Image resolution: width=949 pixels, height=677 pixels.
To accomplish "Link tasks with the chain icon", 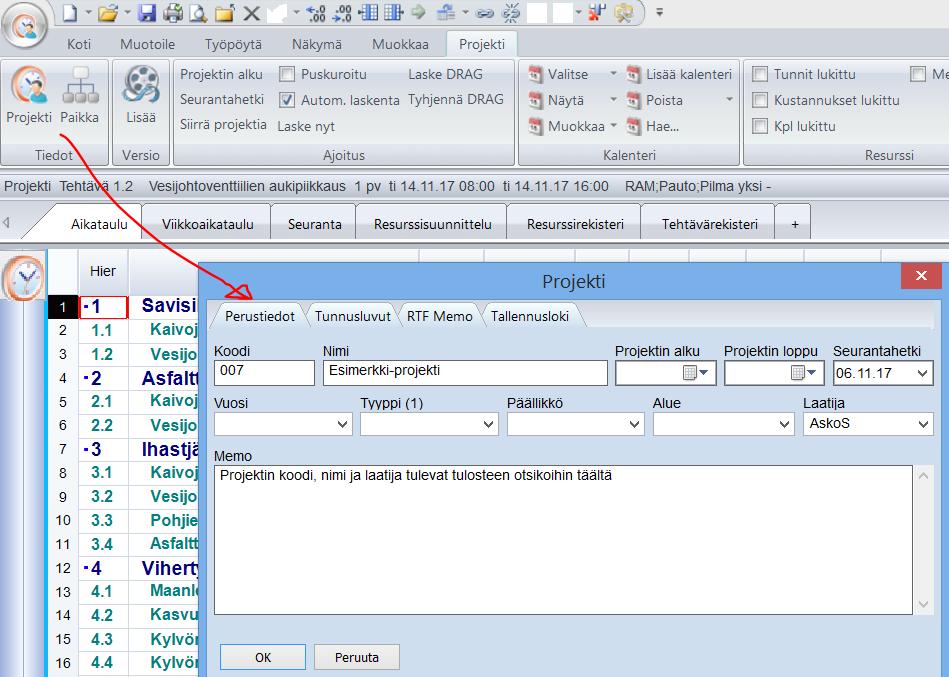I will [484, 12].
